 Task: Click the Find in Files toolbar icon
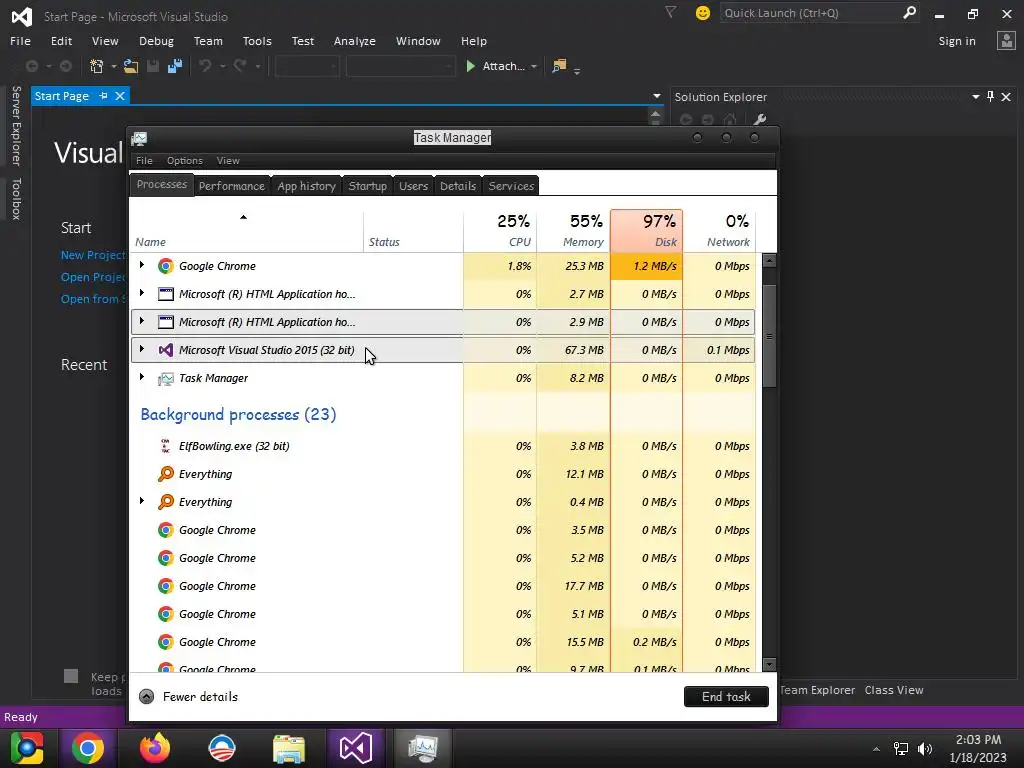(559, 66)
